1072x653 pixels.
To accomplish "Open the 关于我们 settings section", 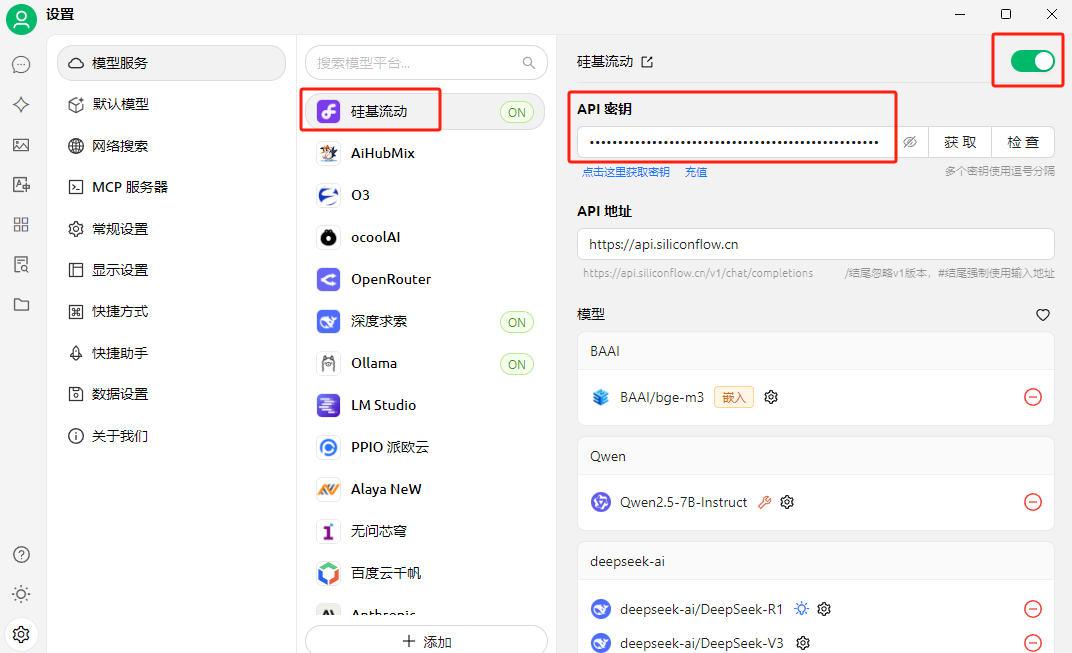I will 172,436.
